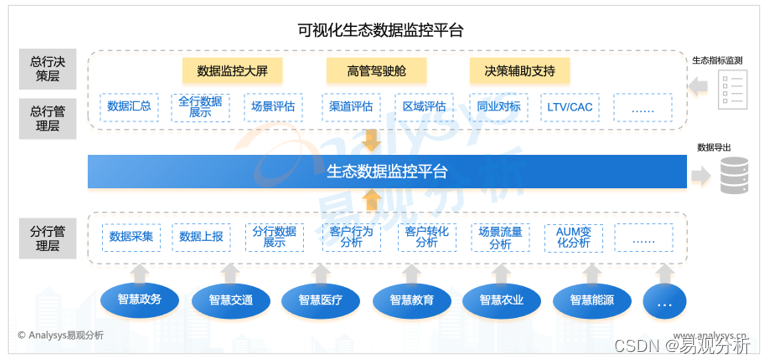Open the 智慧交通 ellipse
Viewport: 766px width, 364px height.
click(231, 300)
